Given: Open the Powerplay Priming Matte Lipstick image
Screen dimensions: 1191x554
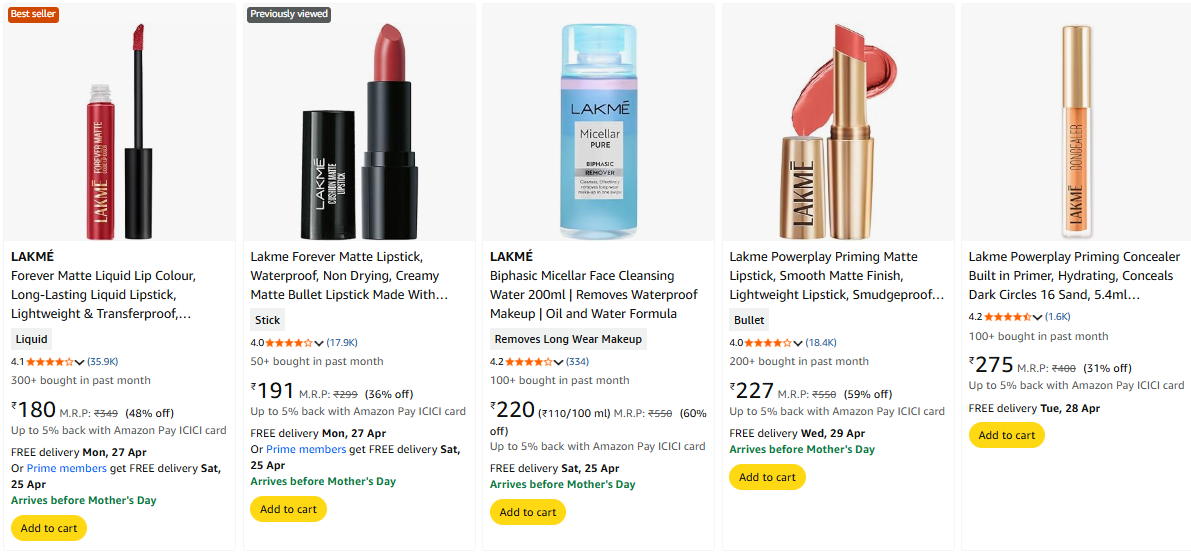Looking at the screenshot, I should pyautogui.click(x=836, y=130).
